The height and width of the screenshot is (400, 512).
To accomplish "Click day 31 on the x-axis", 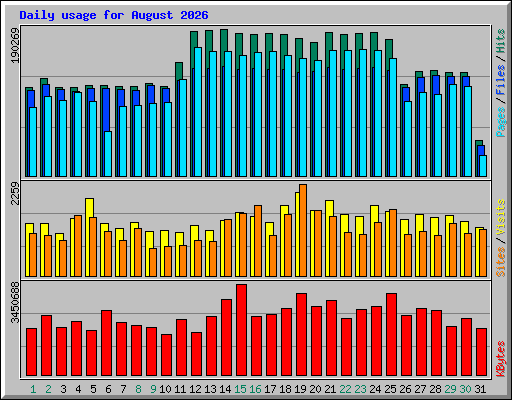I will tap(480, 389).
